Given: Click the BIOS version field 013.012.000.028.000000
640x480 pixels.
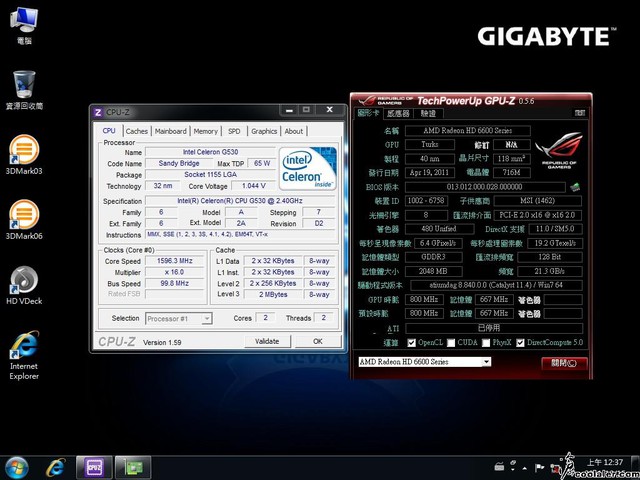Looking at the screenshot, I should 484,187.
